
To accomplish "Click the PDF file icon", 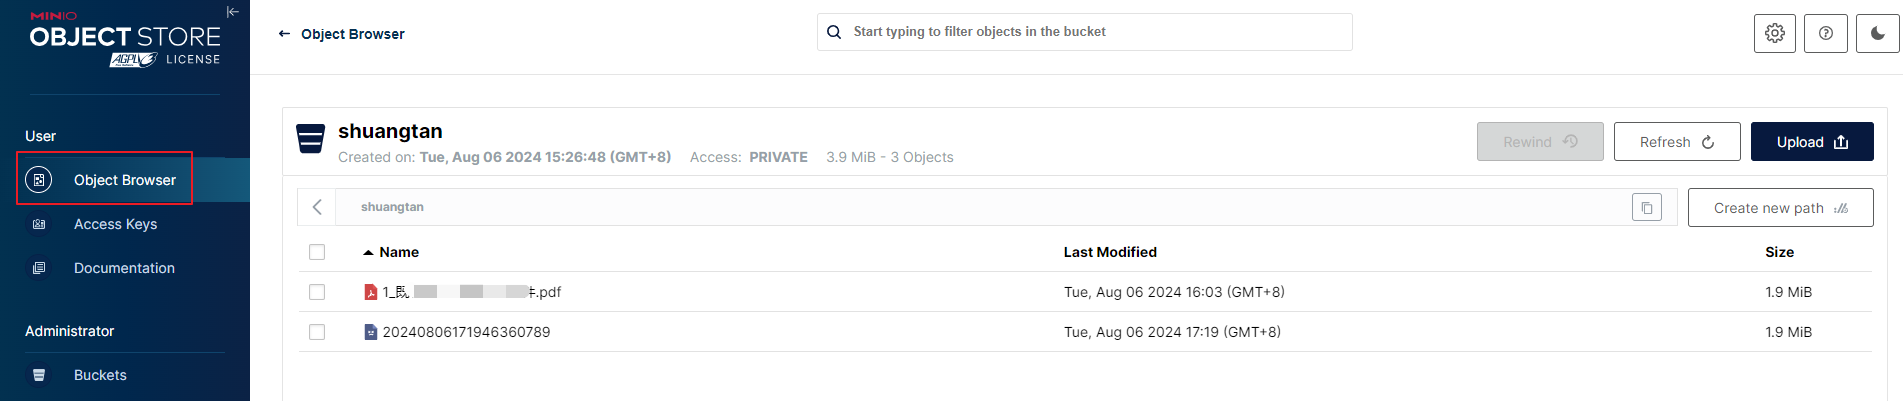I will [x=371, y=292].
